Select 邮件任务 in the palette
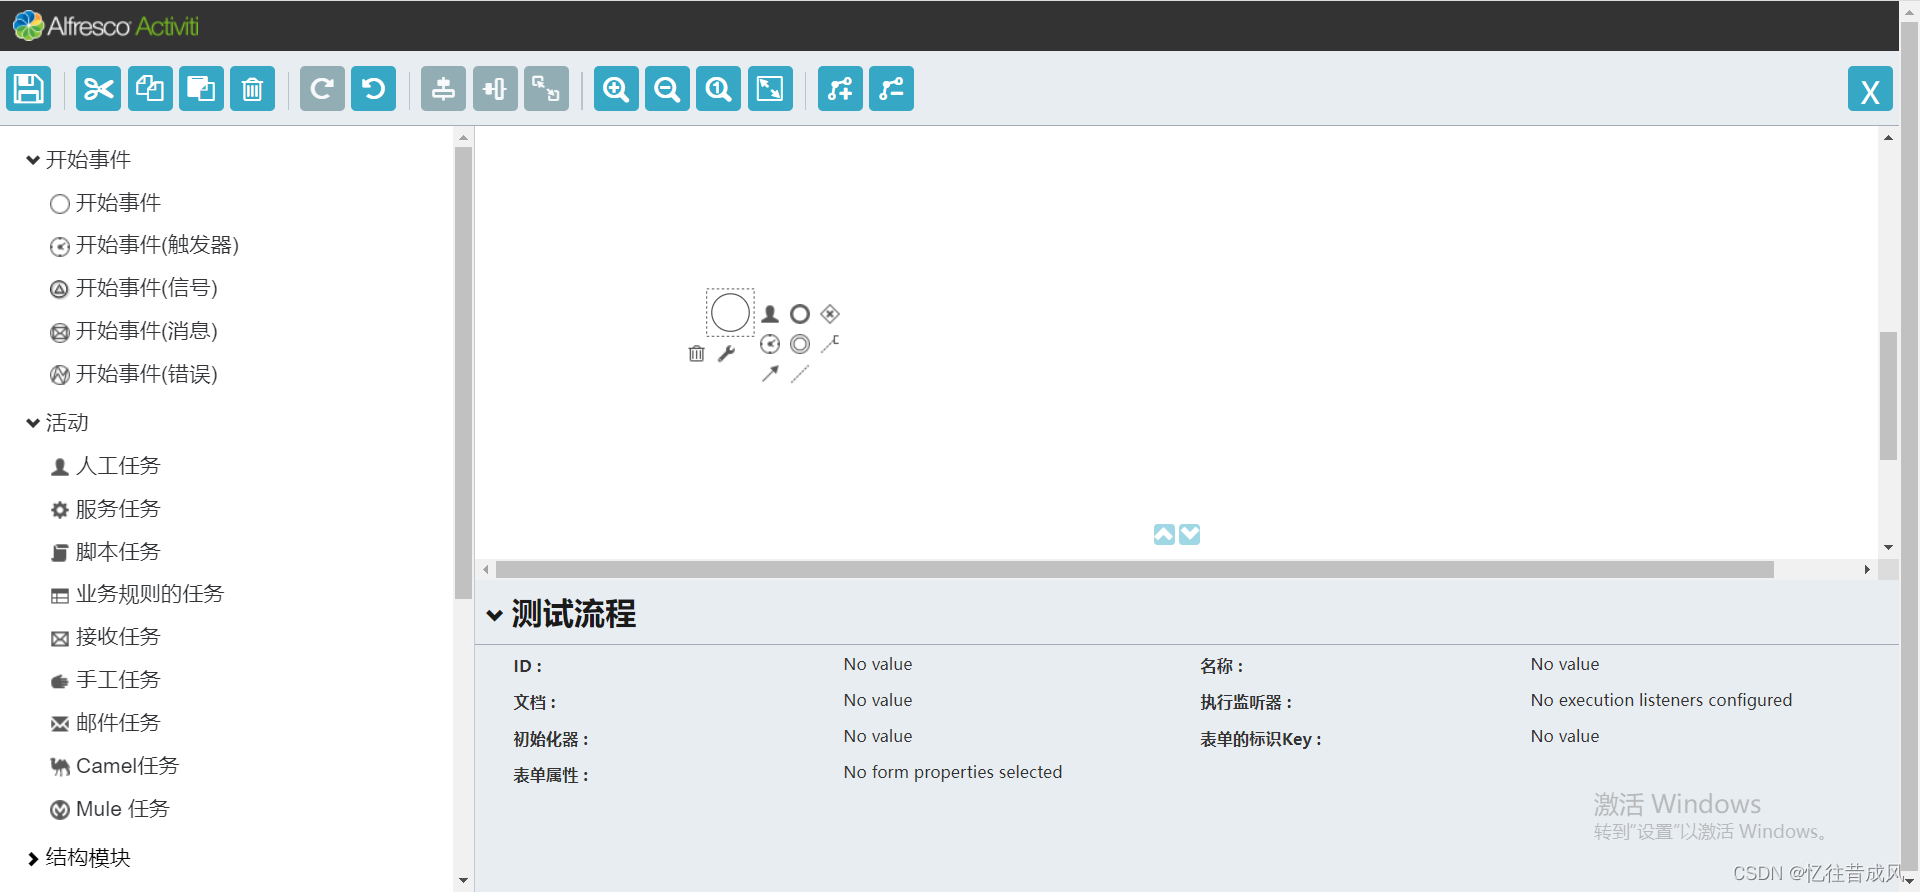This screenshot has height=892, width=1920. click(x=105, y=723)
